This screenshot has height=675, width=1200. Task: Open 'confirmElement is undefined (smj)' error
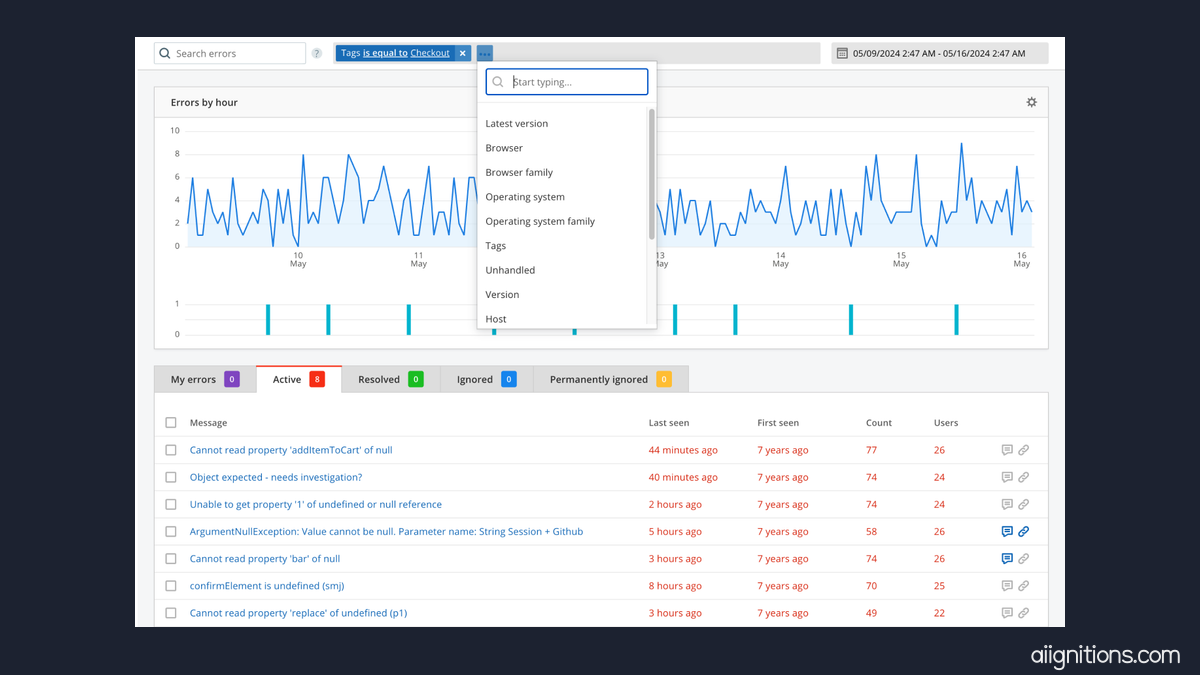pyautogui.click(x=267, y=585)
